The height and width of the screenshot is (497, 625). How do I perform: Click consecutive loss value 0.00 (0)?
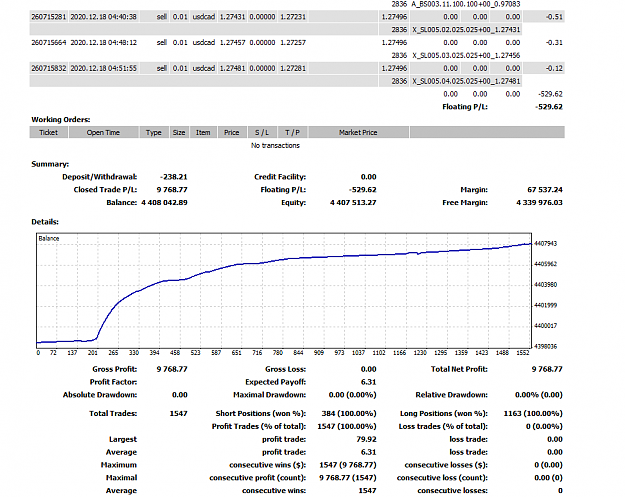(548, 478)
